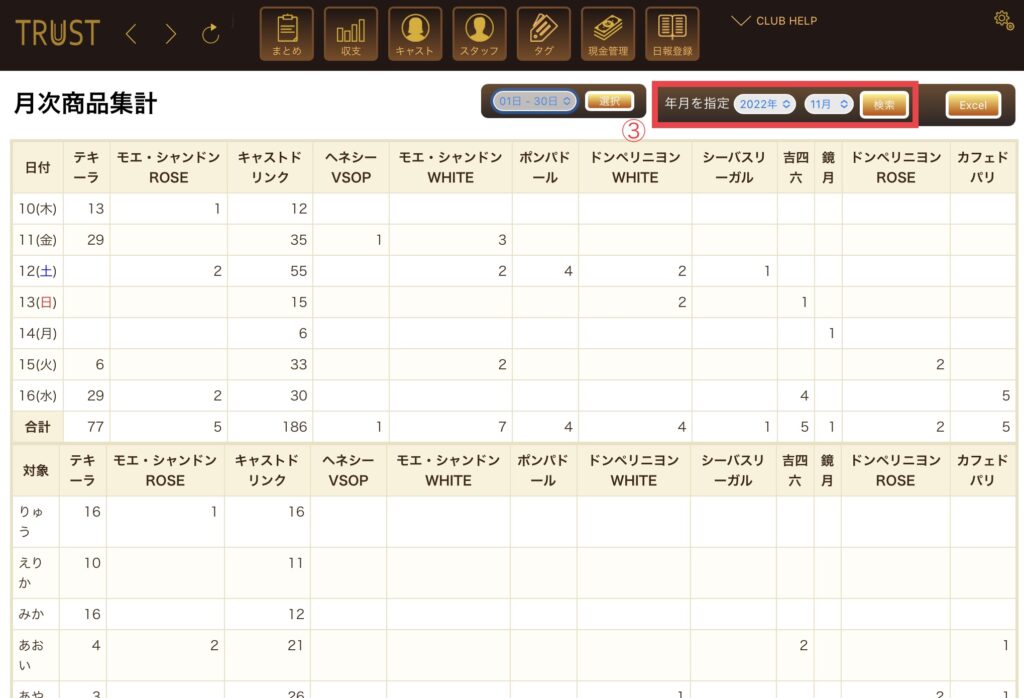Open the まとめ summary icon
Screen dimensions: 1024x698
pos(287,34)
